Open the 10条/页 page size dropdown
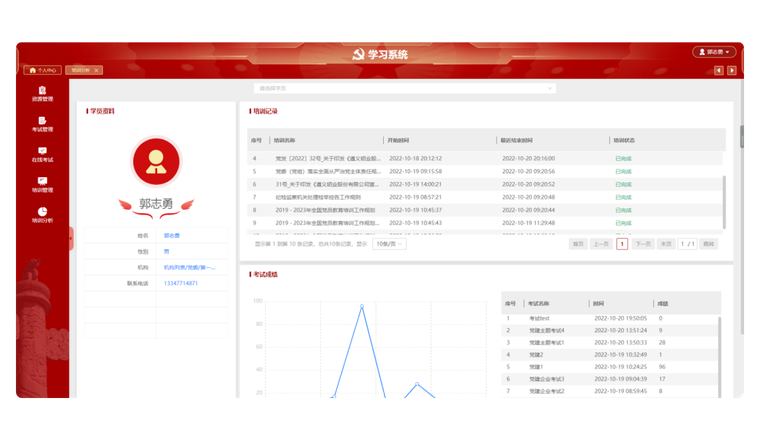The width and height of the screenshot is (760, 440). click(389, 244)
